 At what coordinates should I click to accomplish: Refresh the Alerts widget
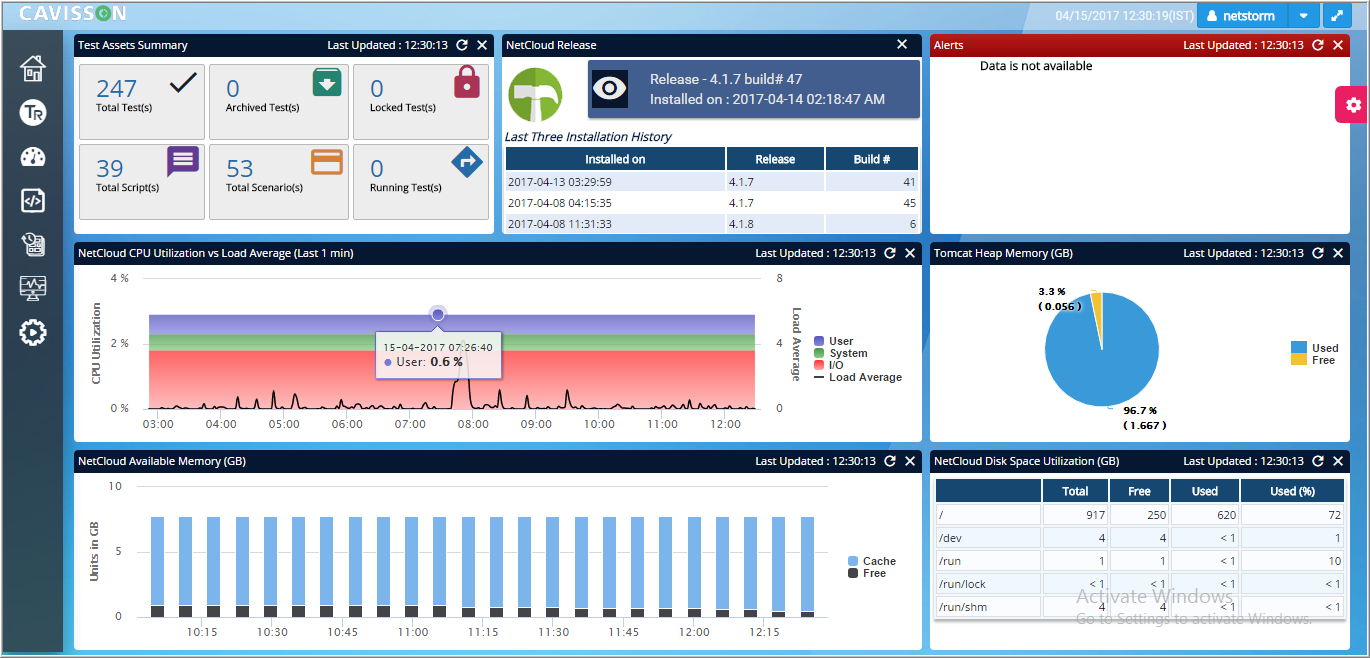[1318, 45]
